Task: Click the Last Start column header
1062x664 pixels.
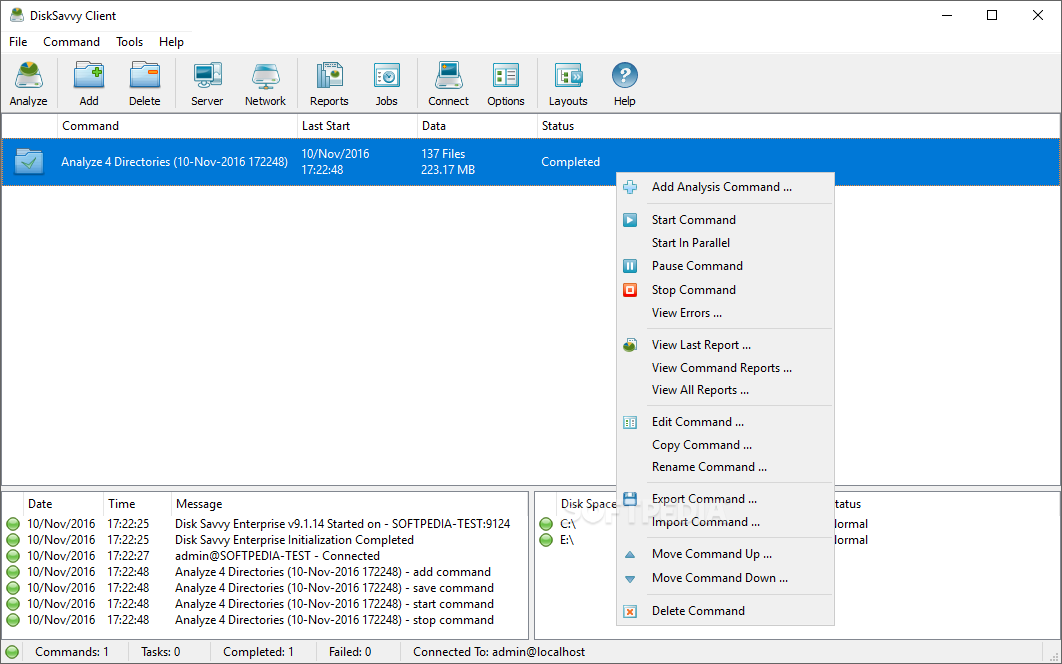Action: pyautogui.click(x=358, y=126)
